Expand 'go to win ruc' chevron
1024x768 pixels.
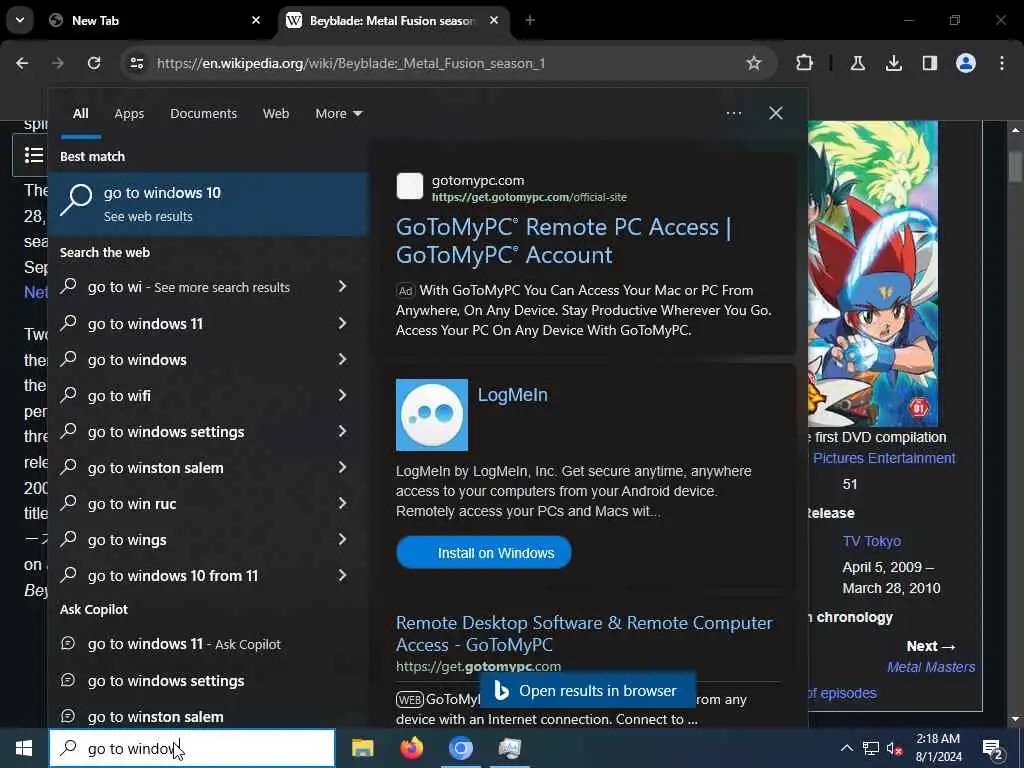coord(342,503)
